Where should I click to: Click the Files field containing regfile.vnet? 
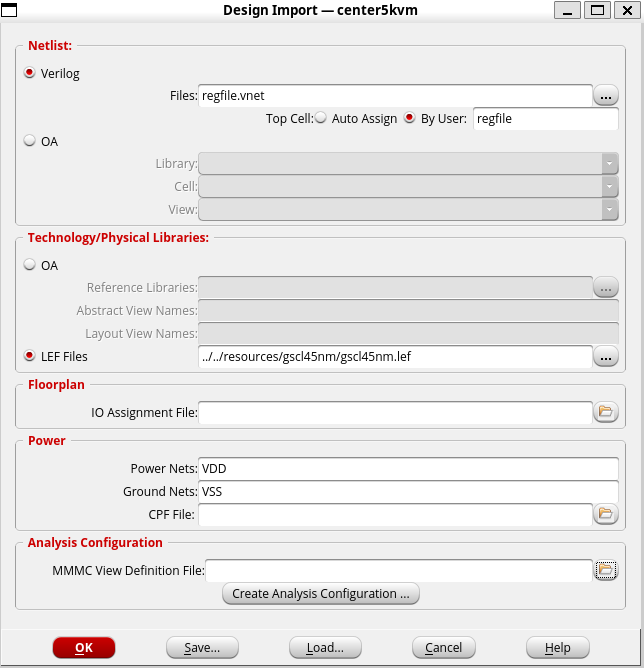click(395, 95)
